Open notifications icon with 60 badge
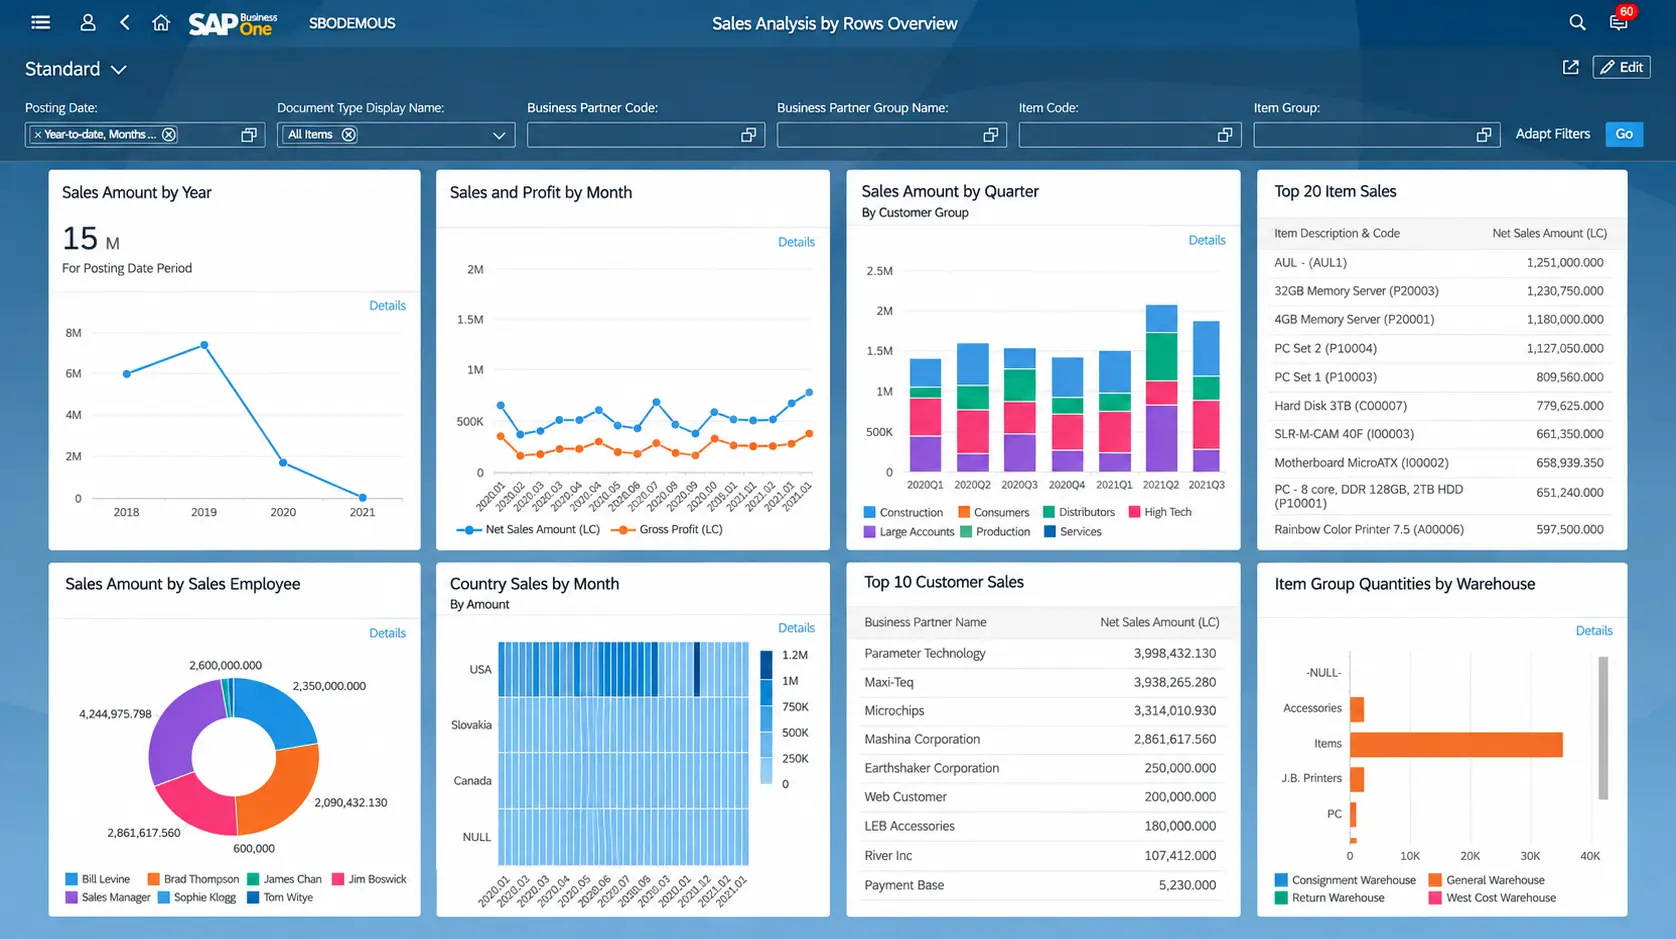Viewport: 1676px width, 939px height. (1619, 21)
